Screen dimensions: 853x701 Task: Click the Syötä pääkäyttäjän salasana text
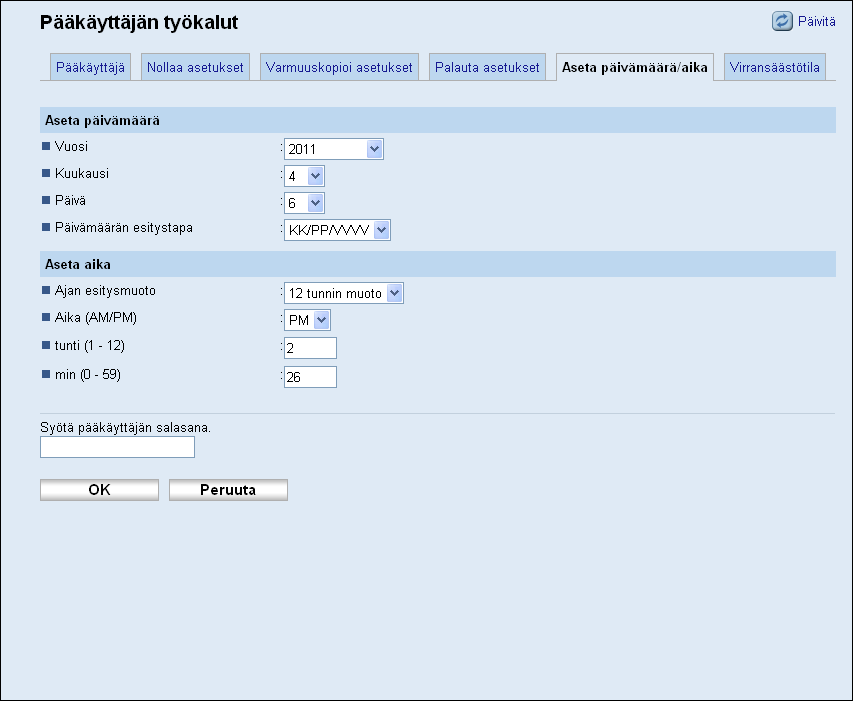(x=126, y=427)
